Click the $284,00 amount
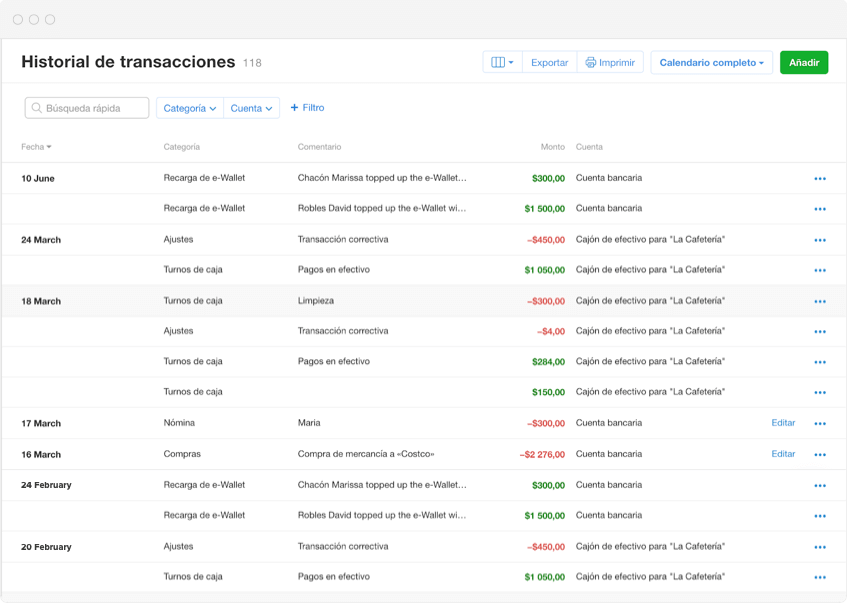 tap(548, 361)
